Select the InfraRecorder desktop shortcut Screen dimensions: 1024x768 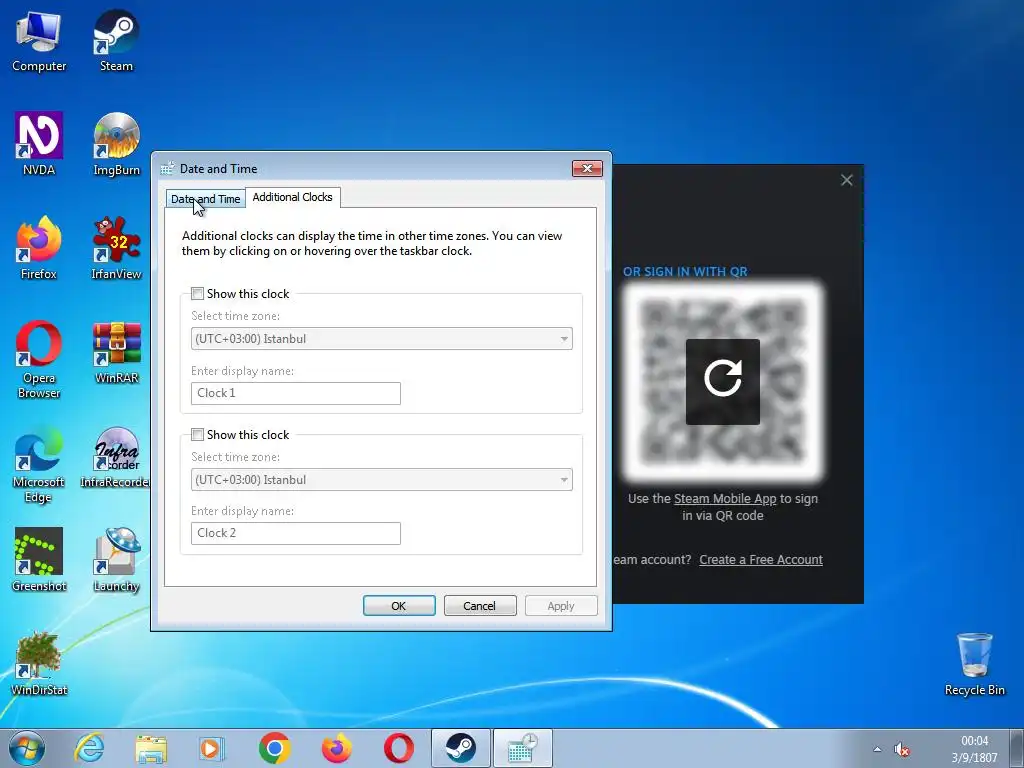tap(116, 457)
